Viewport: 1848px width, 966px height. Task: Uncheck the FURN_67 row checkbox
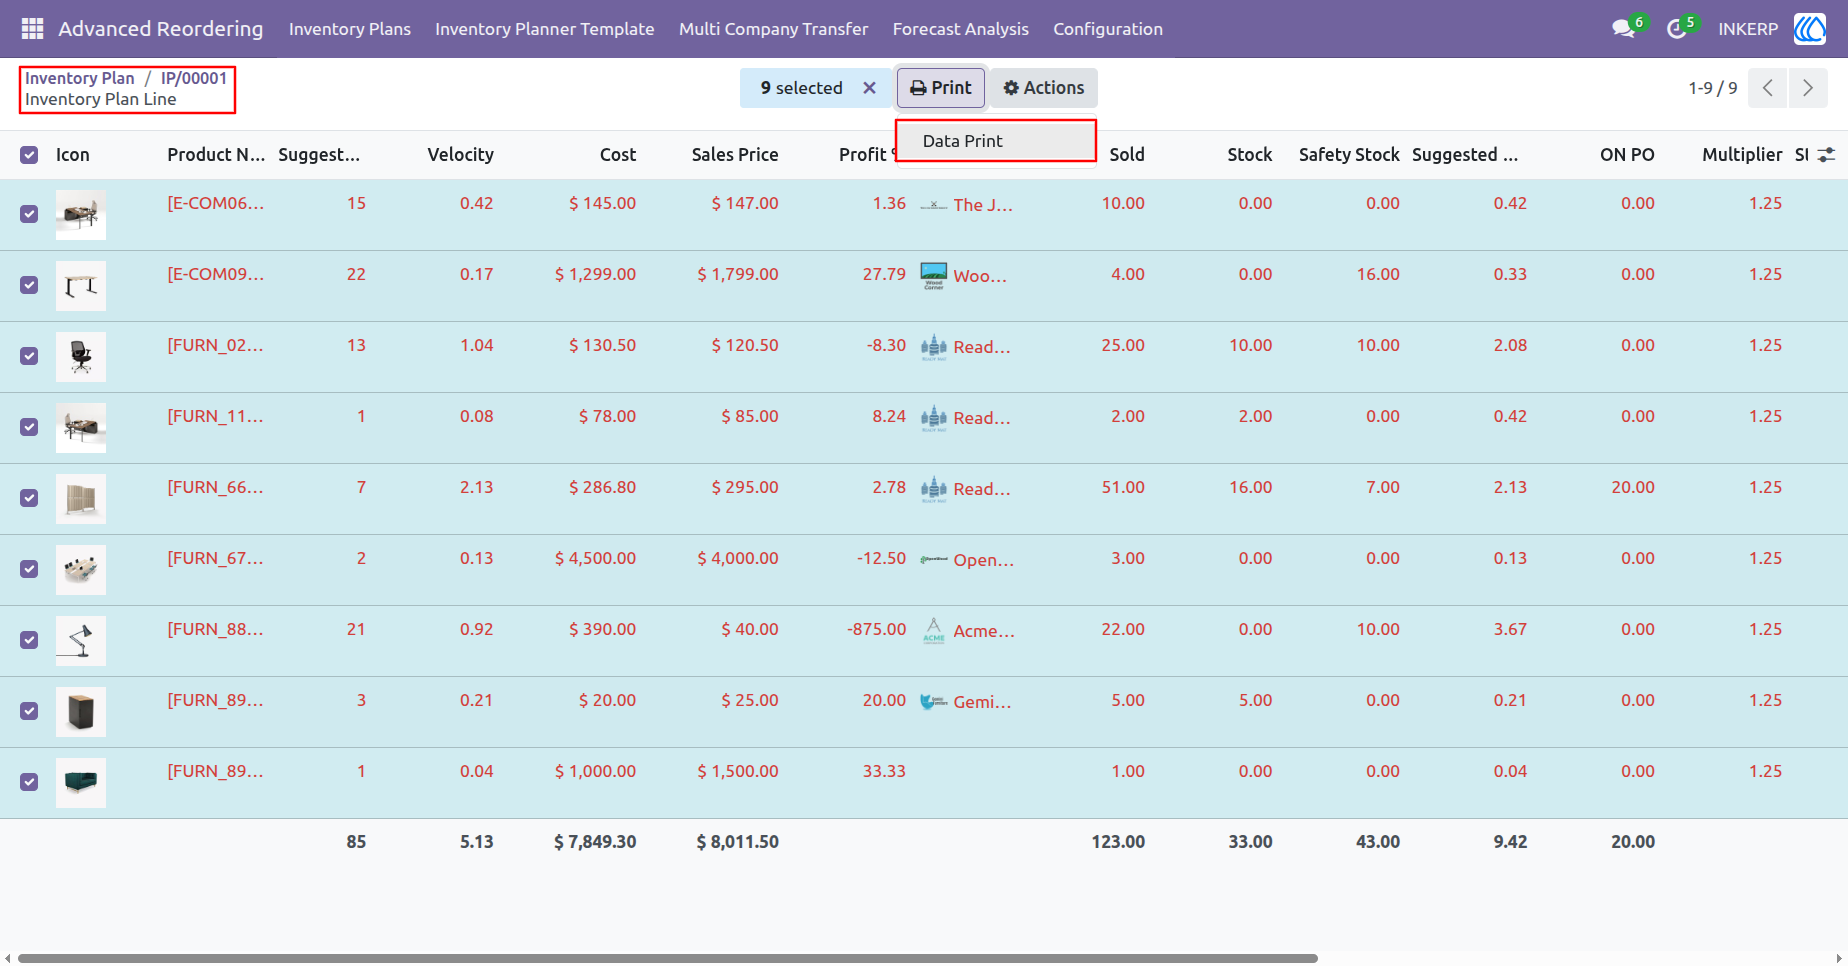[29, 569]
